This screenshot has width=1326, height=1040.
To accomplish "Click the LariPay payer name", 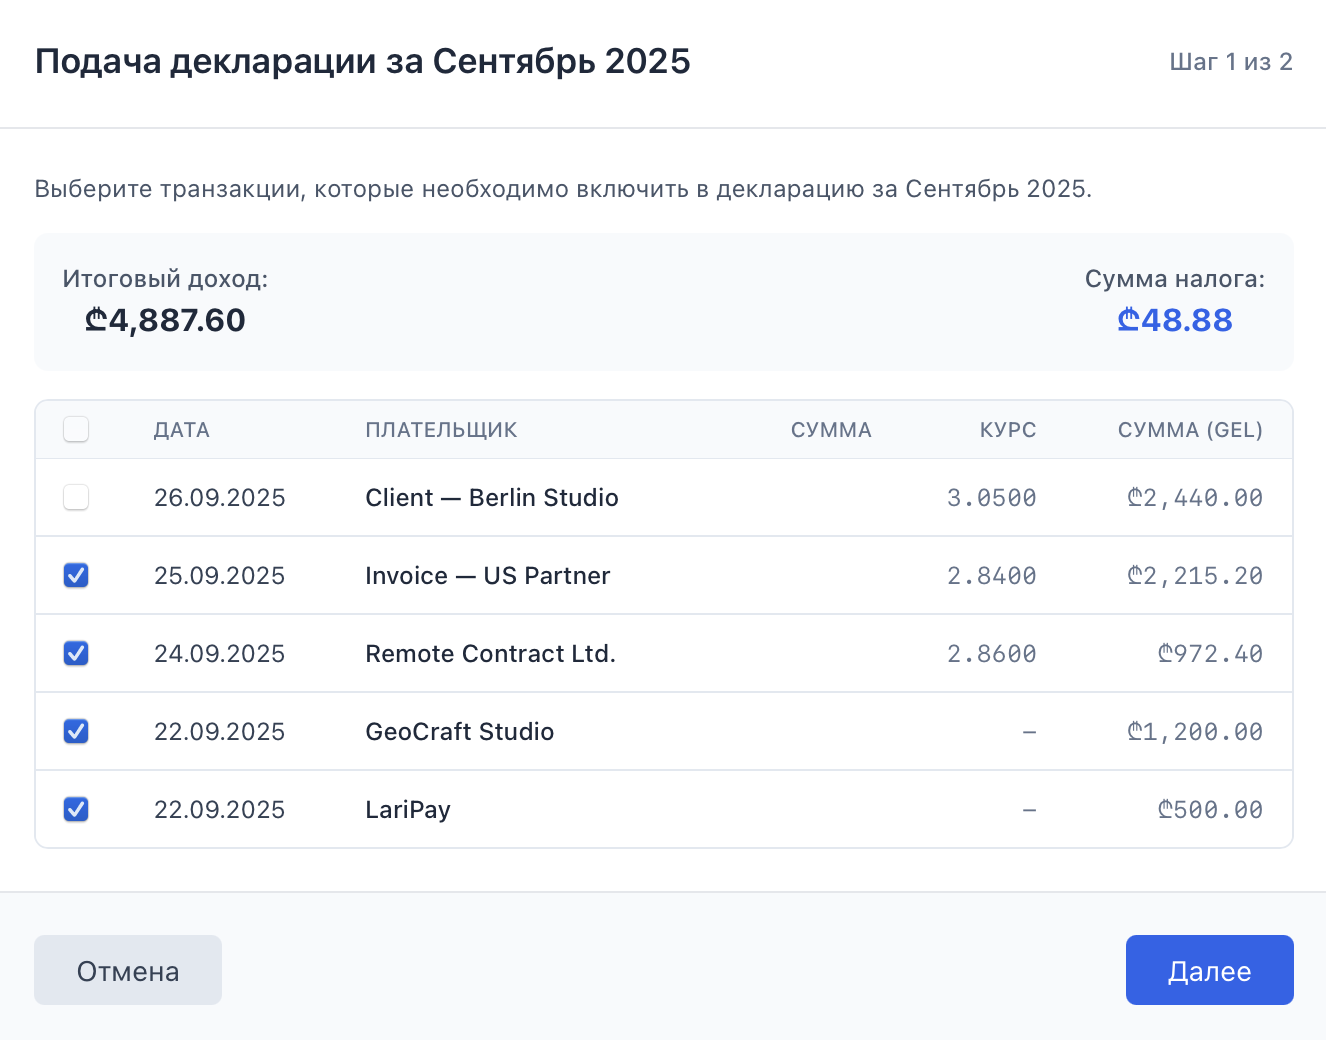I will pos(408,809).
